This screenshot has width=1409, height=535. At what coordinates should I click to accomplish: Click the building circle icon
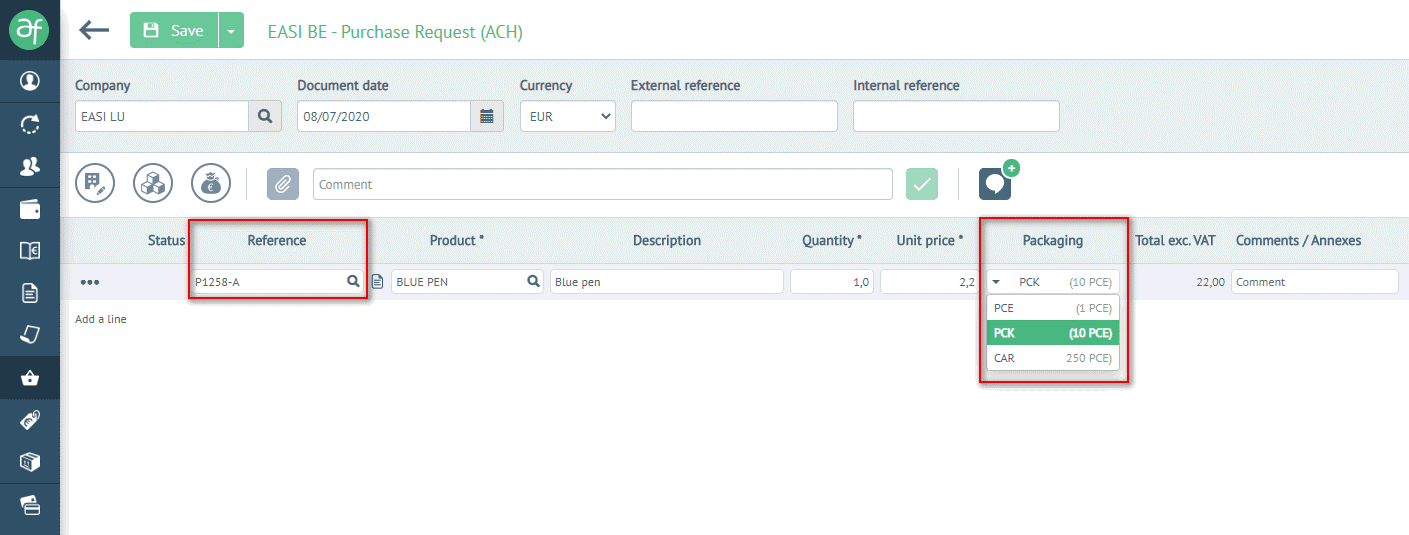tap(95, 183)
